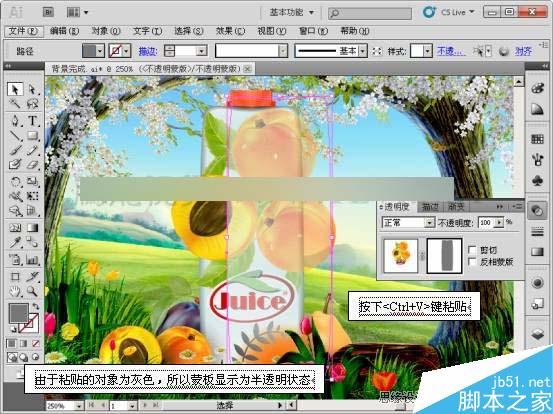Select the Blend tool
553x414 pixels.
(32, 242)
